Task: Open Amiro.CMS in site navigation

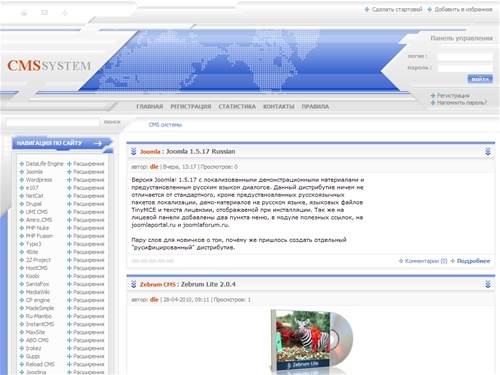Action: pyautogui.click(x=39, y=220)
